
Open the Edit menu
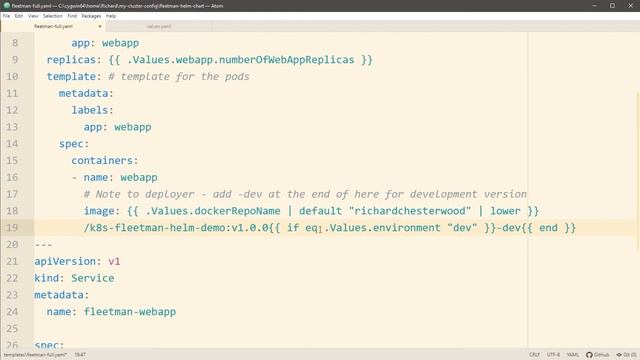[x=19, y=16]
